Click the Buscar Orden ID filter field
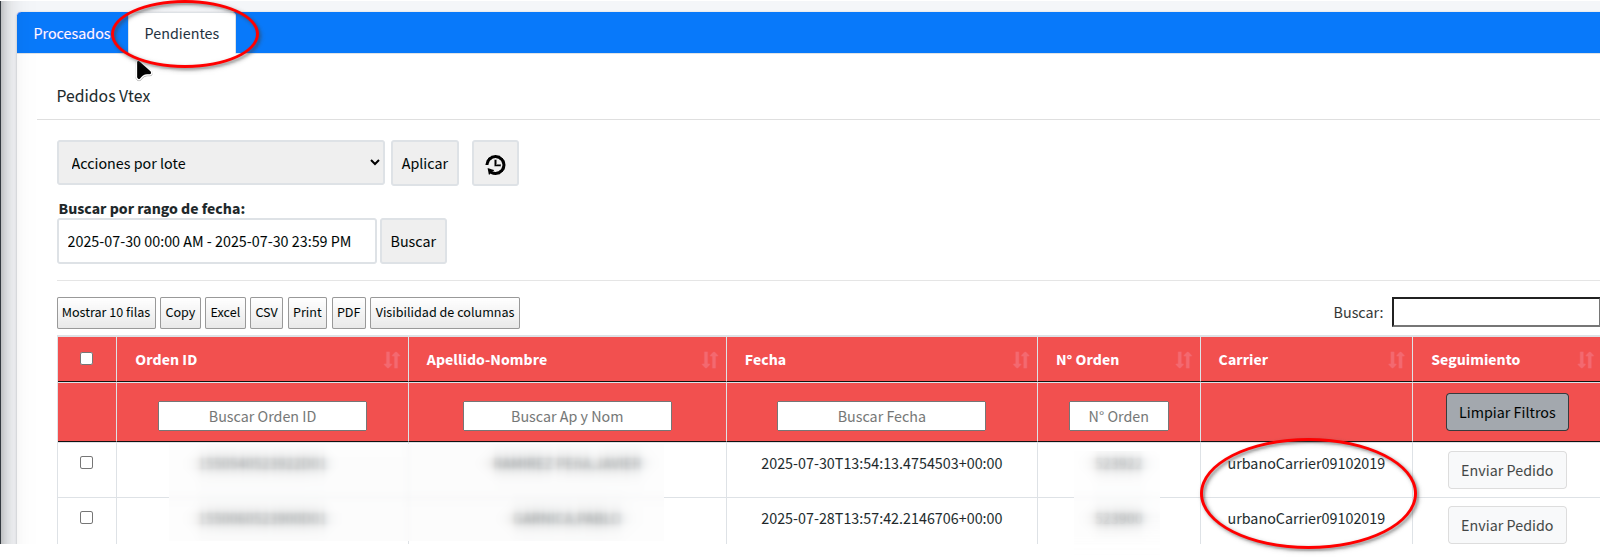The image size is (1600, 557). 262,417
